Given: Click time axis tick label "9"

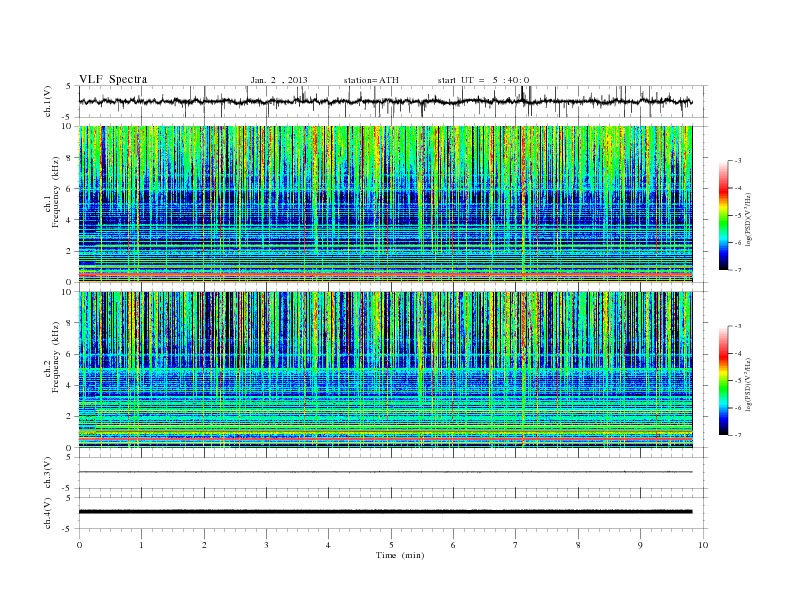Looking at the screenshot, I should (x=640, y=545).
